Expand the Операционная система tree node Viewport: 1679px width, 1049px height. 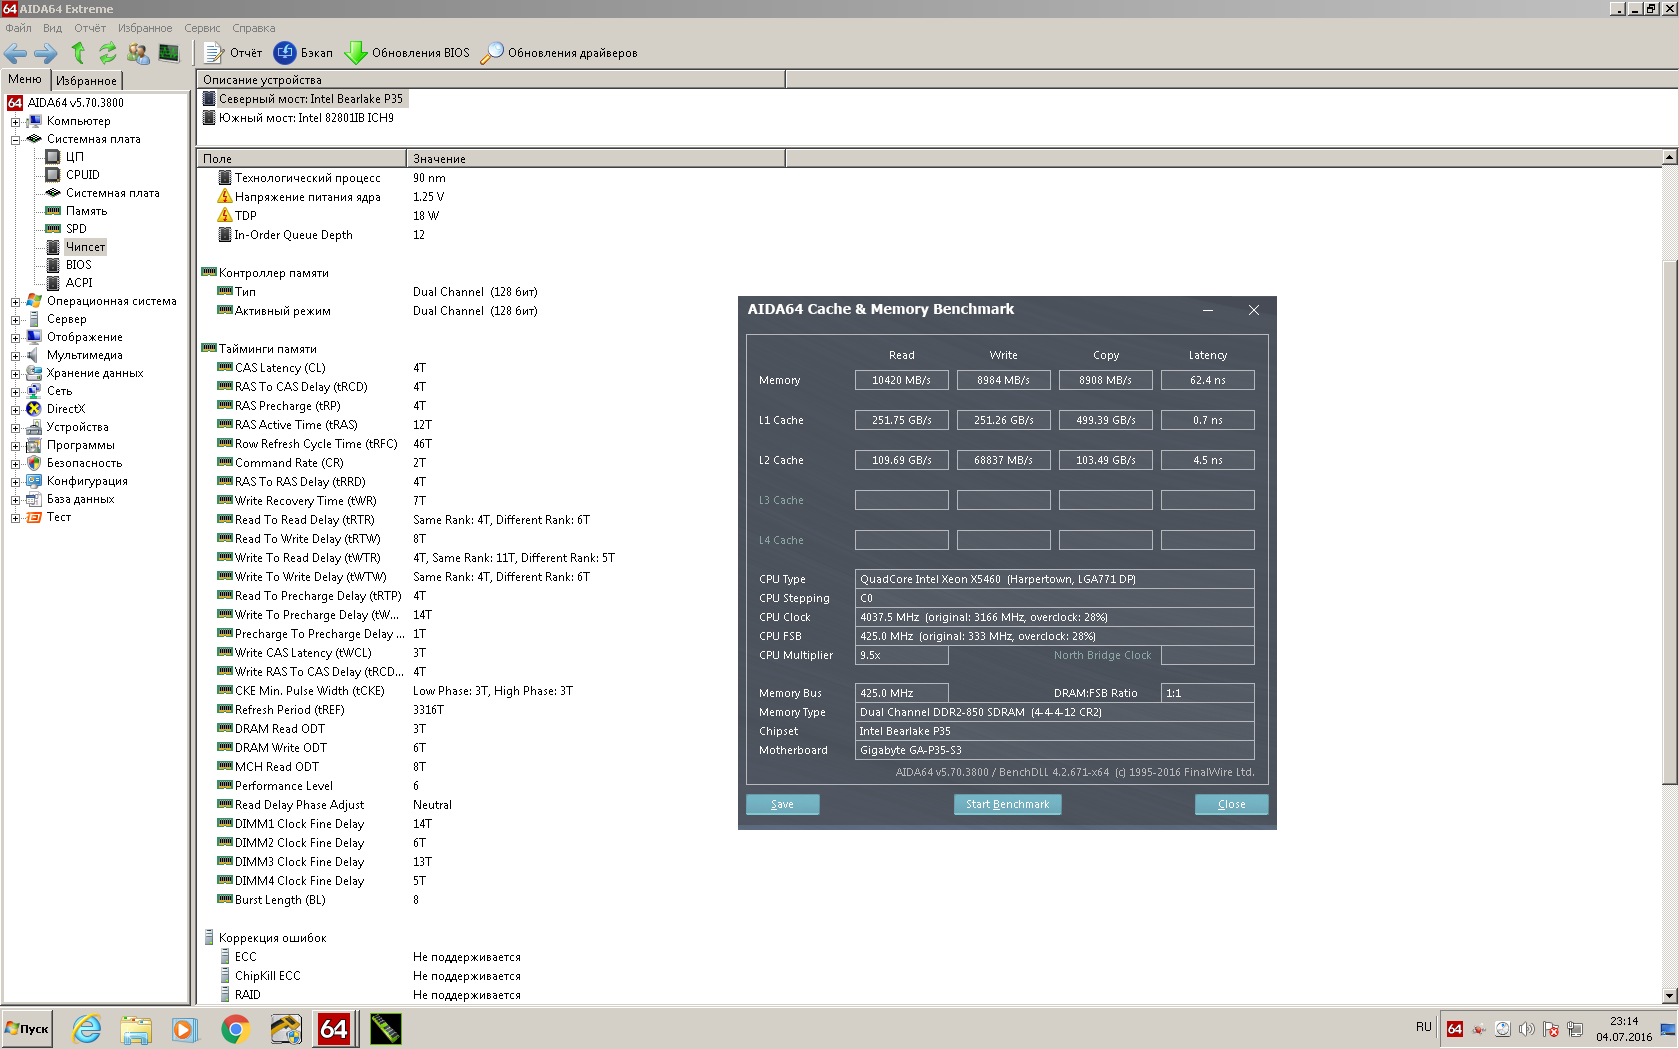[15, 302]
